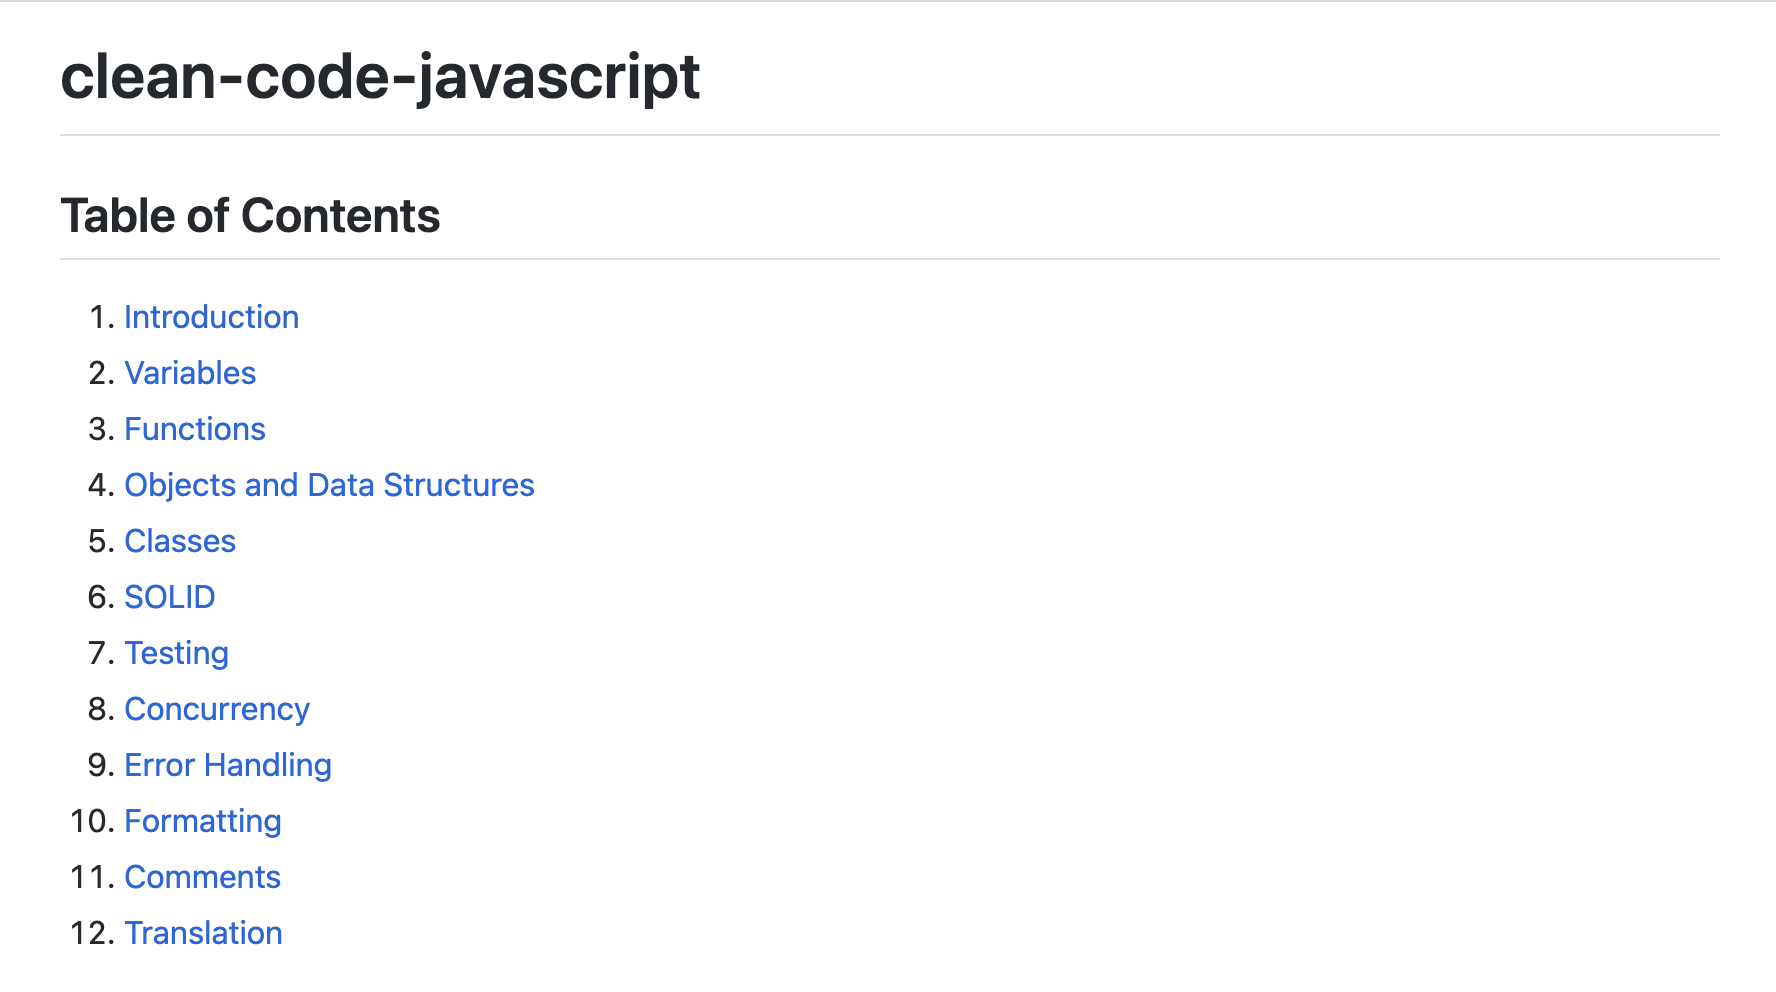Viewport: 1776px width, 992px height.
Task: Click the clean-code-javascript page title
Action: tap(380, 77)
